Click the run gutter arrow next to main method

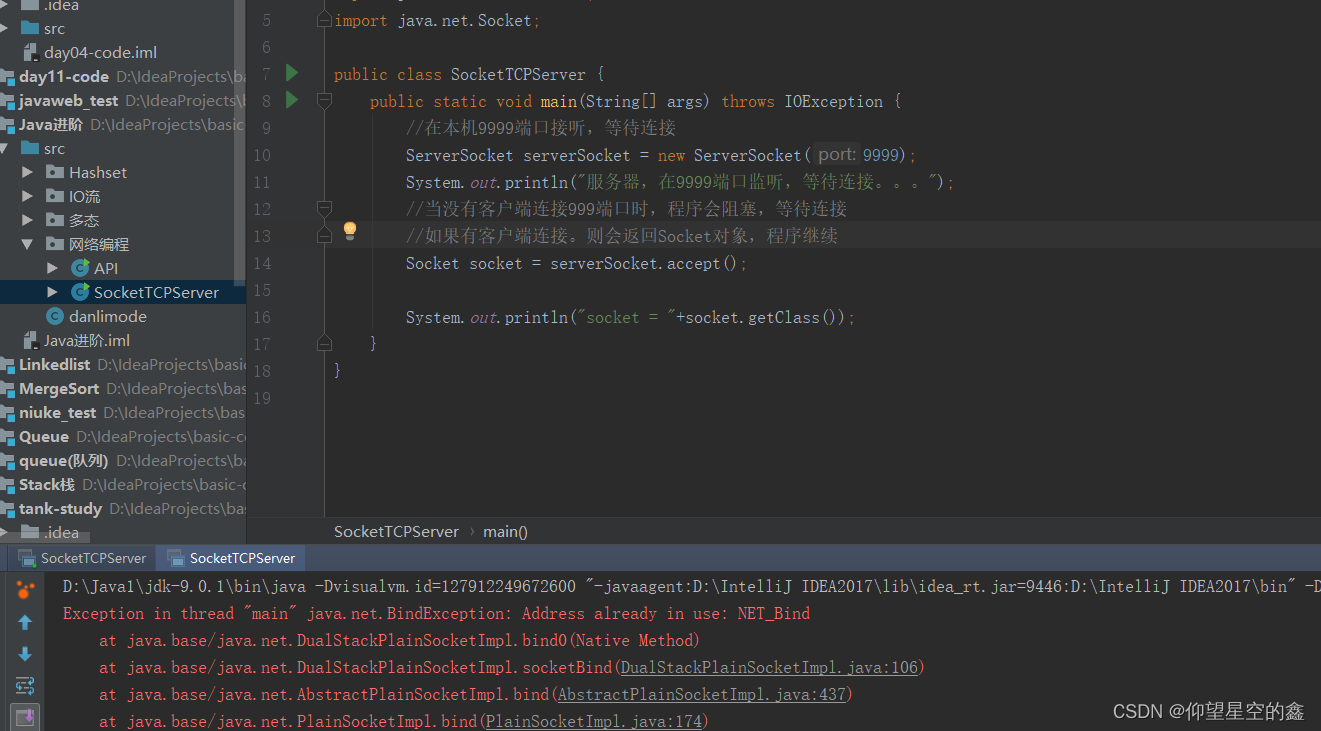(292, 100)
